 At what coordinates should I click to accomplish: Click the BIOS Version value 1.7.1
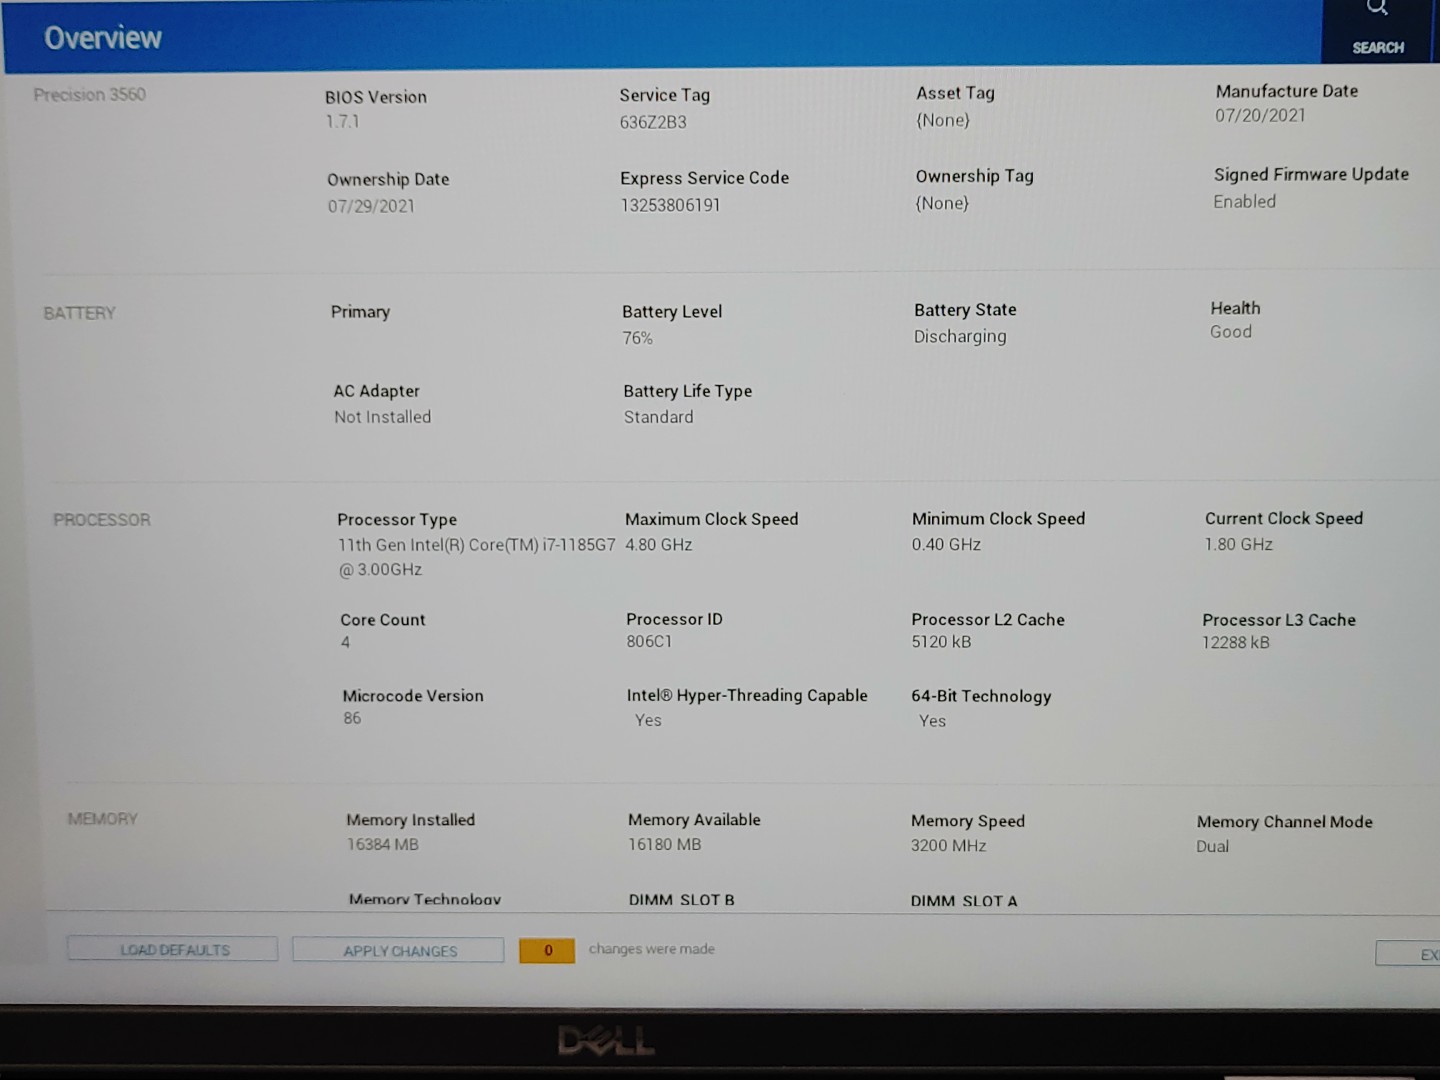[342, 121]
